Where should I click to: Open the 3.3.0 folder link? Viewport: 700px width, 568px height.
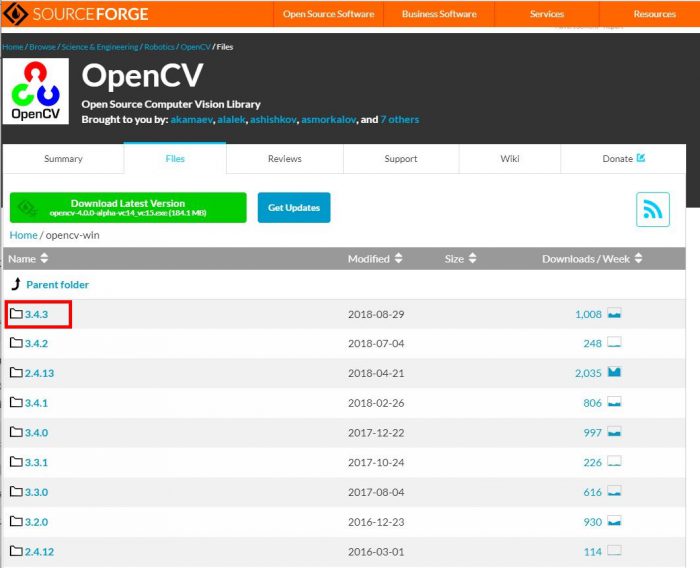point(36,492)
